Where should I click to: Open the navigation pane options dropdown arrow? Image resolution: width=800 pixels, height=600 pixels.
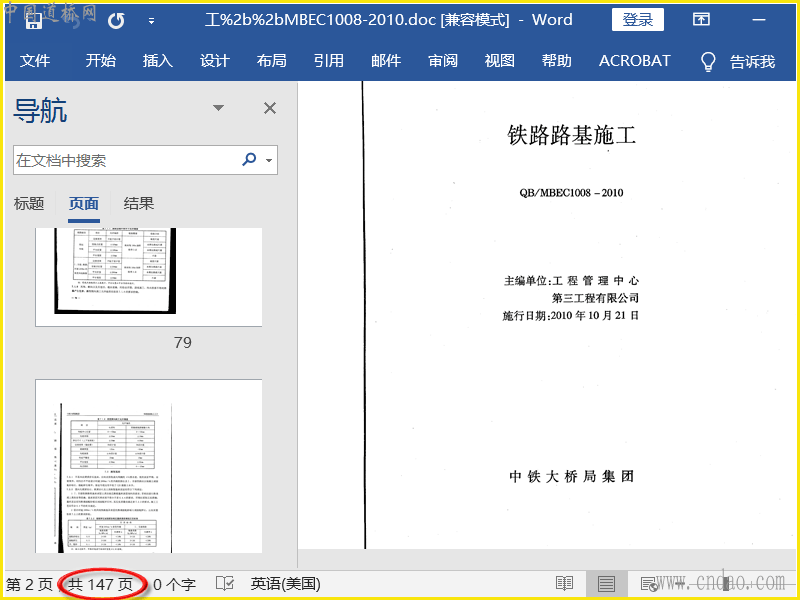218,108
